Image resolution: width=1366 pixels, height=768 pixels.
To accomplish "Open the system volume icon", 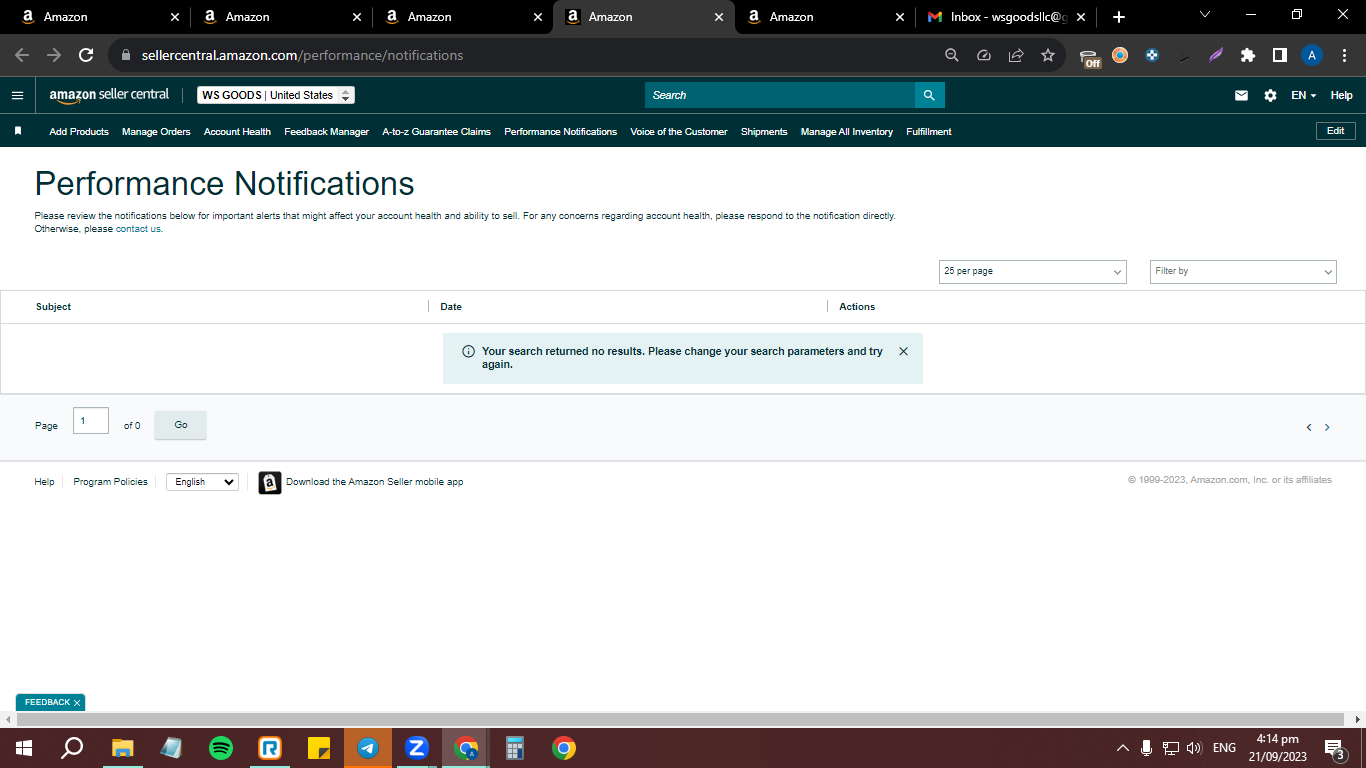I will click(1194, 748).
